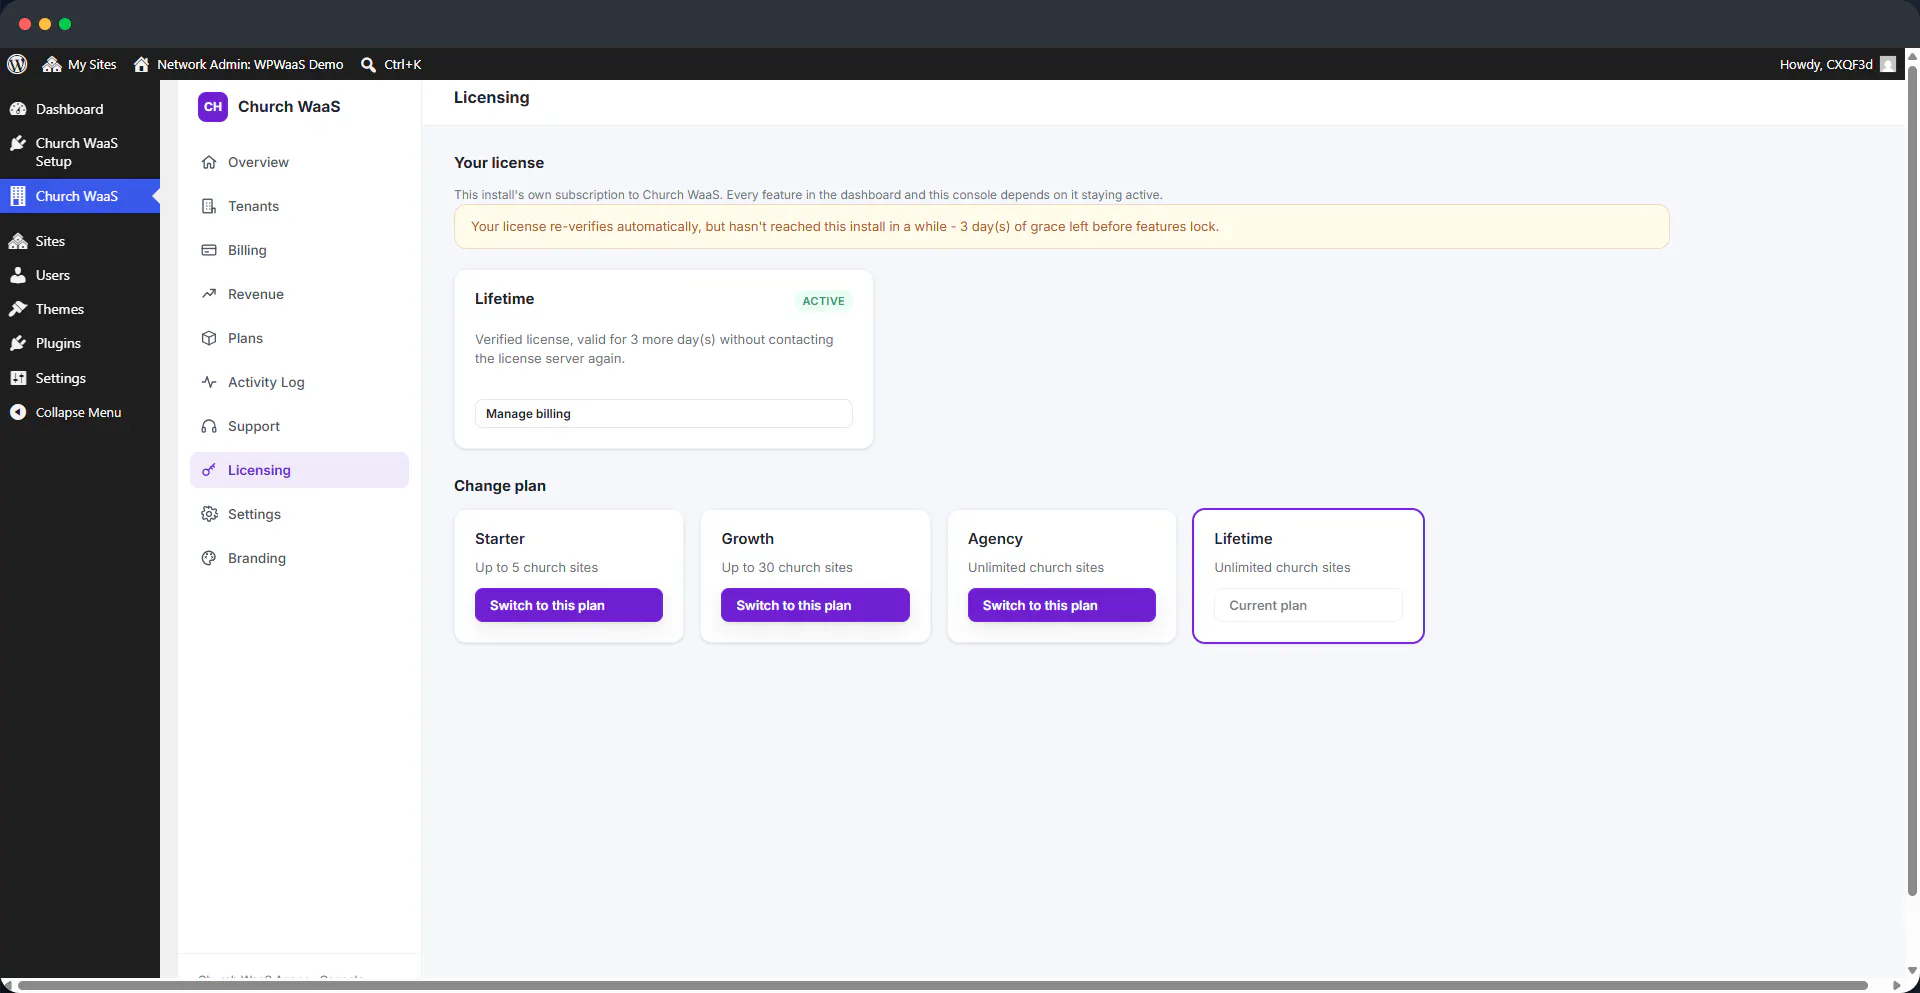This screenshot has width=1920, height=993.
Task: Open the Sites admin menu
Action: [x=80, y=241]
